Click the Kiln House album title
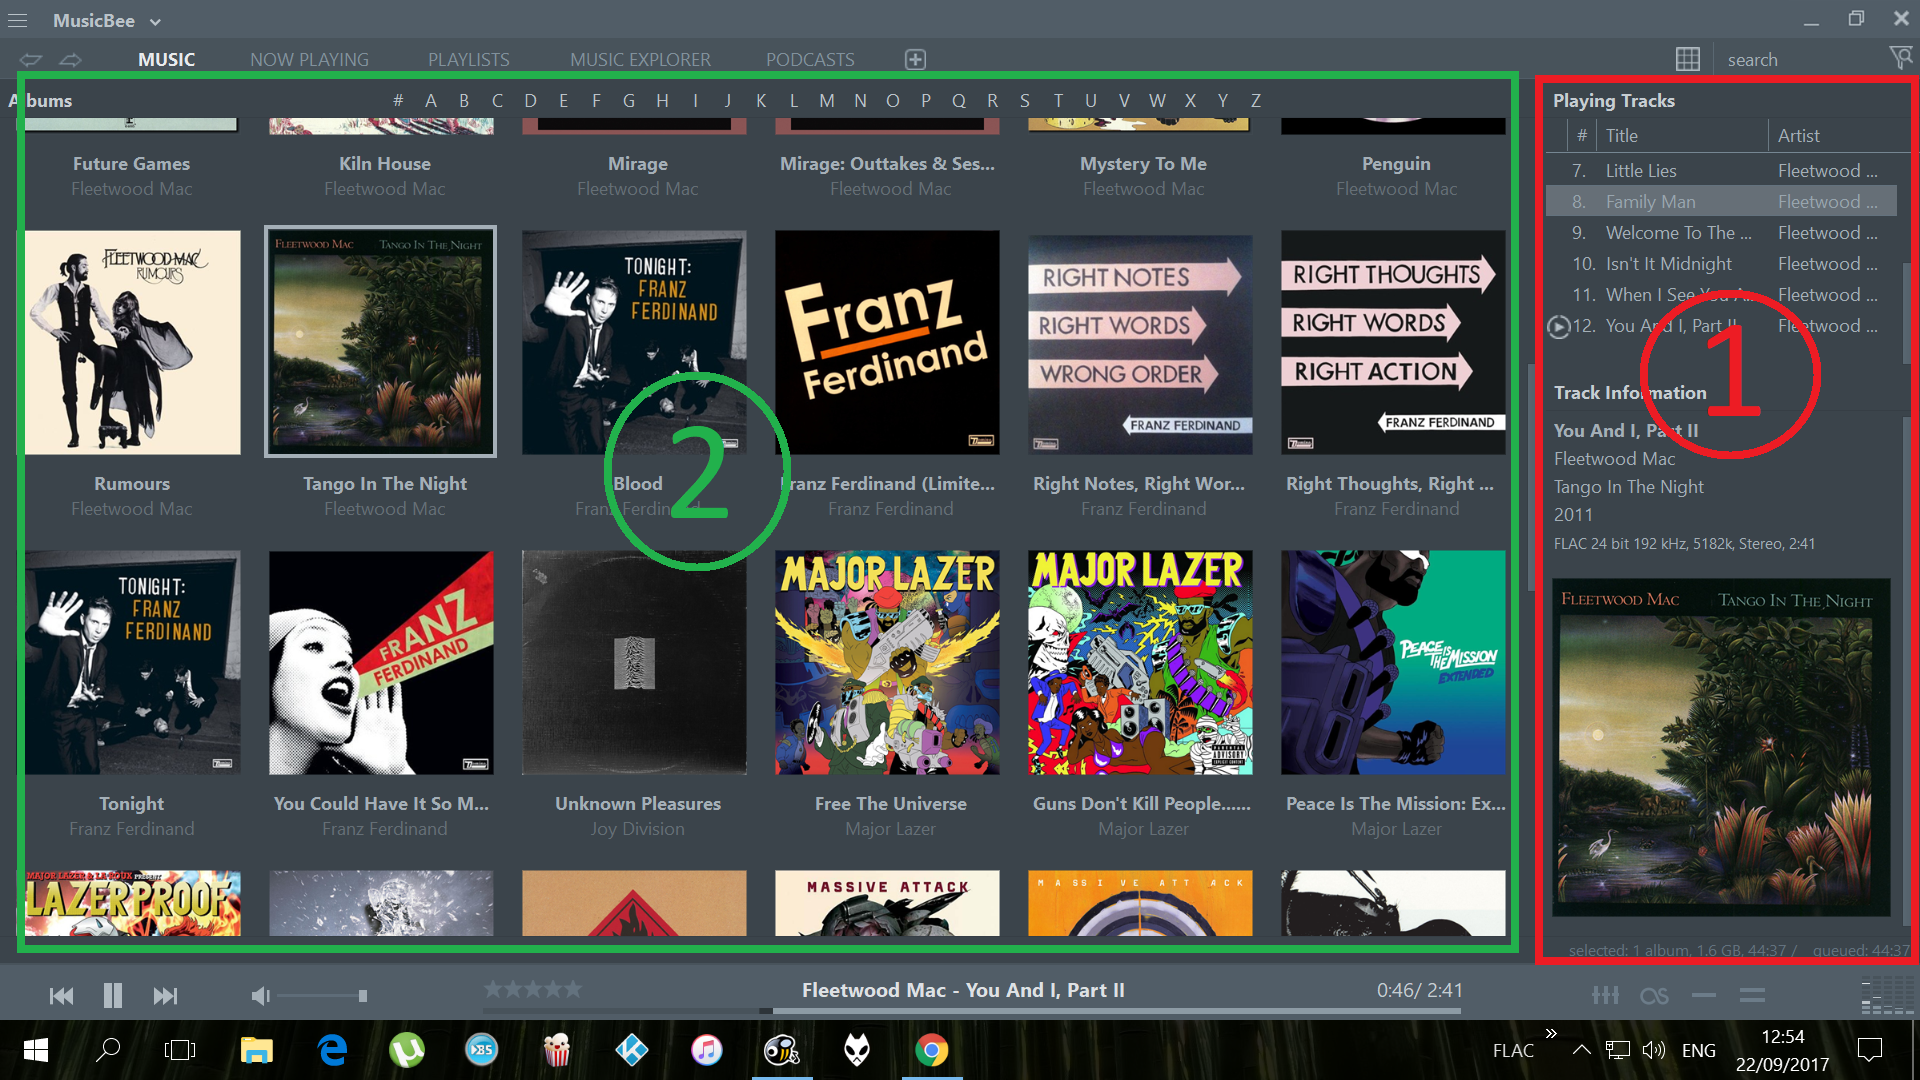Screen dimensions: 1920x1080 pos(385,163)
